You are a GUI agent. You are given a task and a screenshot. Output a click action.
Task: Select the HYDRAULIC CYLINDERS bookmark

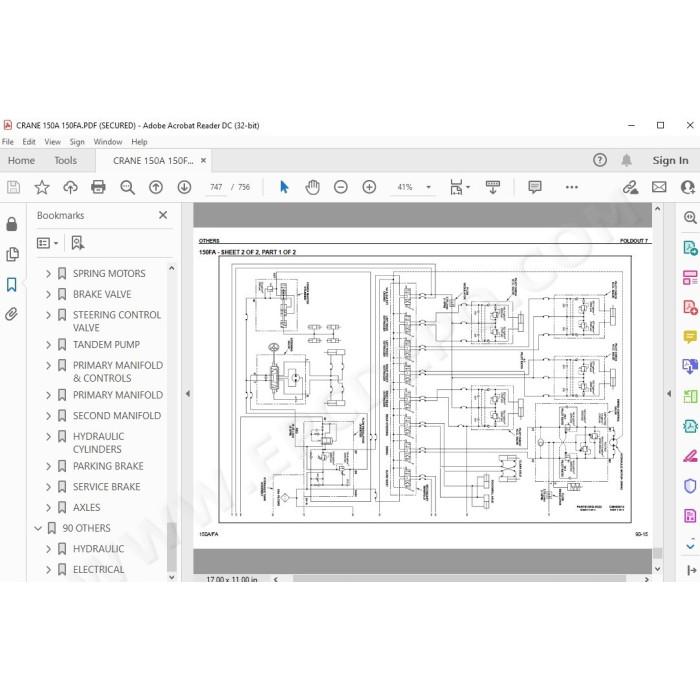[x=99, y=442]
